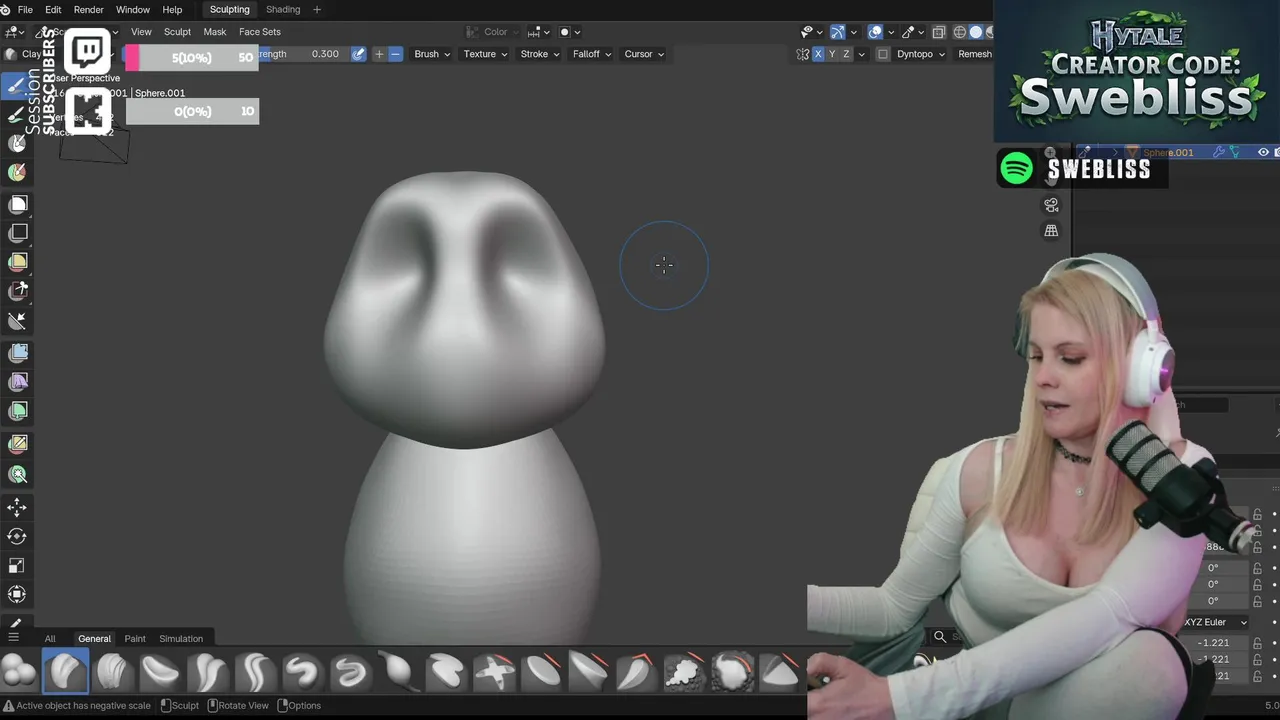Open the XYZ Euler rotation mode dropdown

coord(1215,622)
